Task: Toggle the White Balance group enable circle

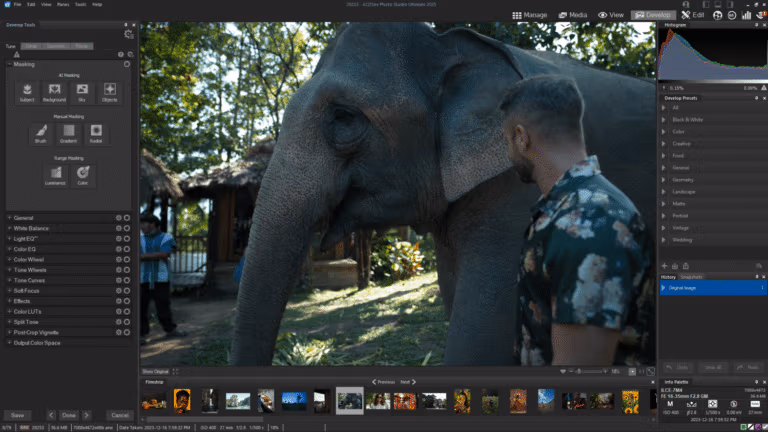Action: (127, 228)
